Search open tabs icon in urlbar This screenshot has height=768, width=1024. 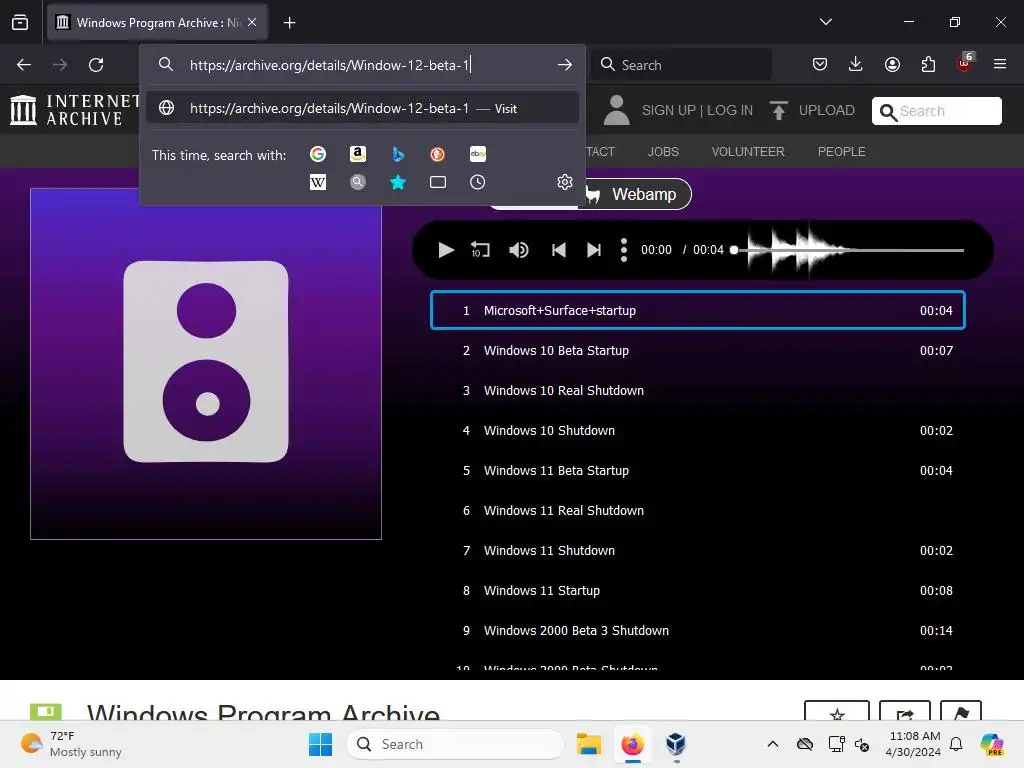438,182
